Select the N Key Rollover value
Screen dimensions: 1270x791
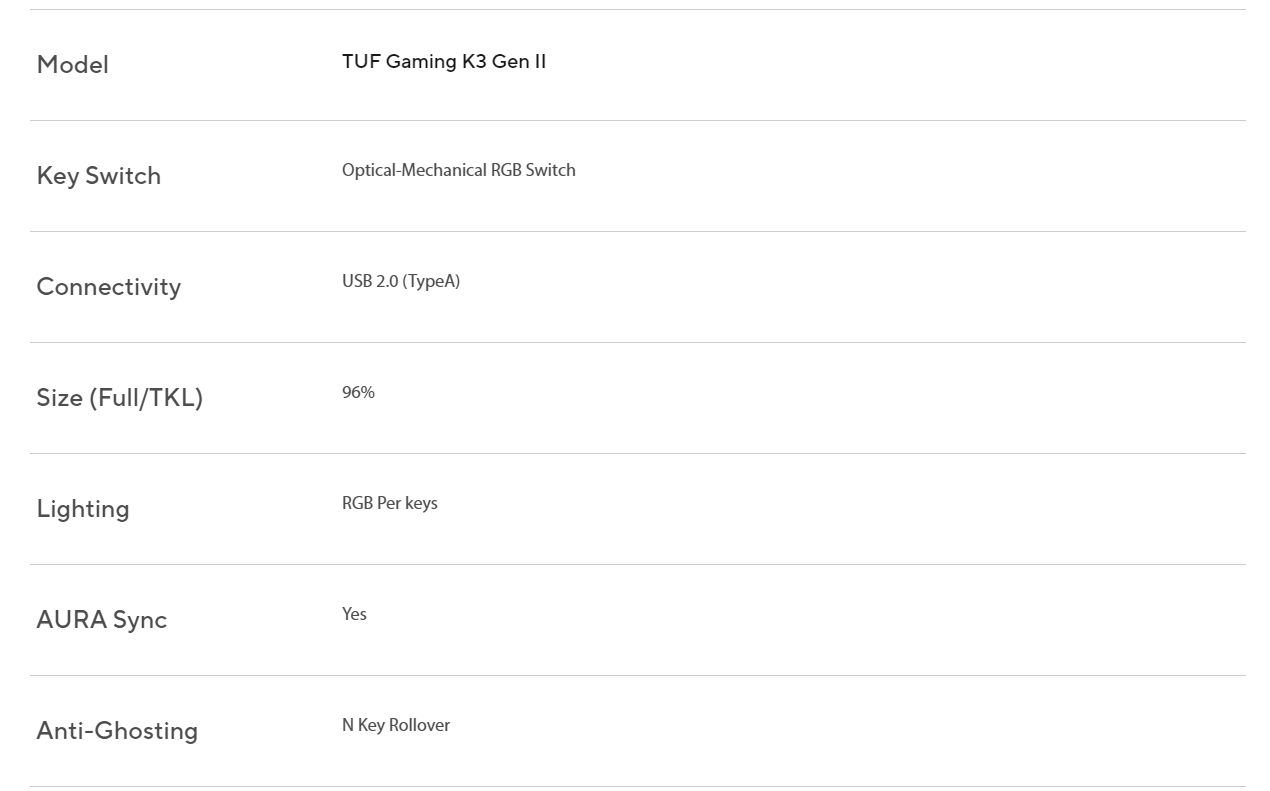(395, 725)
